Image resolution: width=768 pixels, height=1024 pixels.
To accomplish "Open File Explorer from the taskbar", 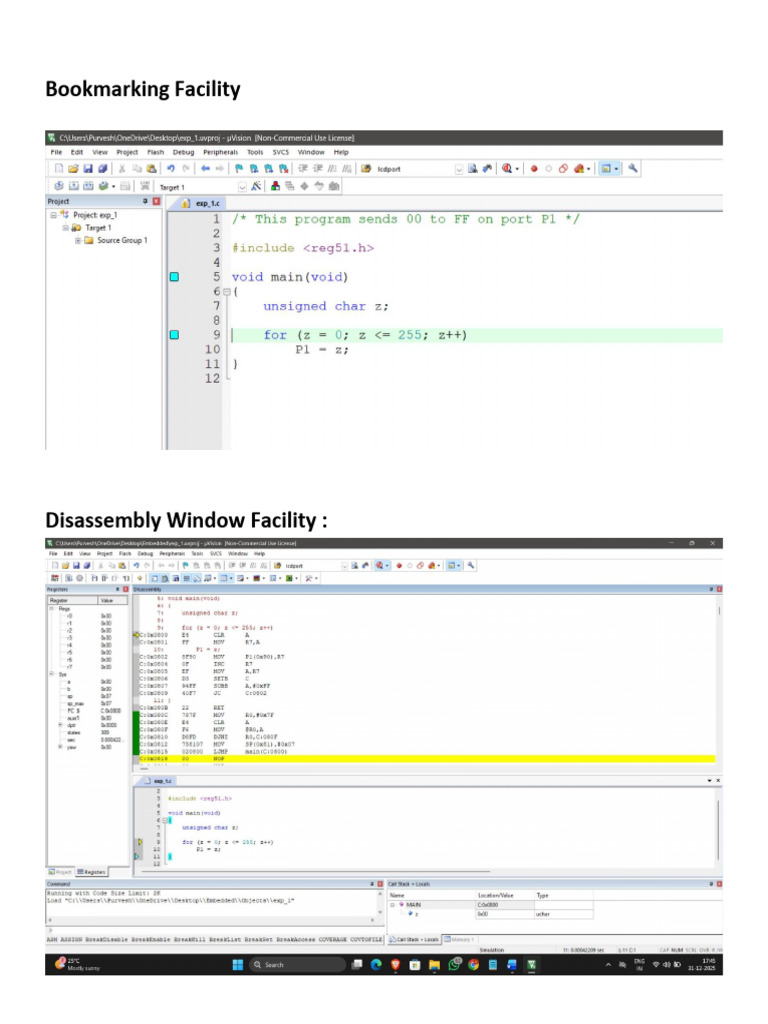I will [x=434, y=965].
